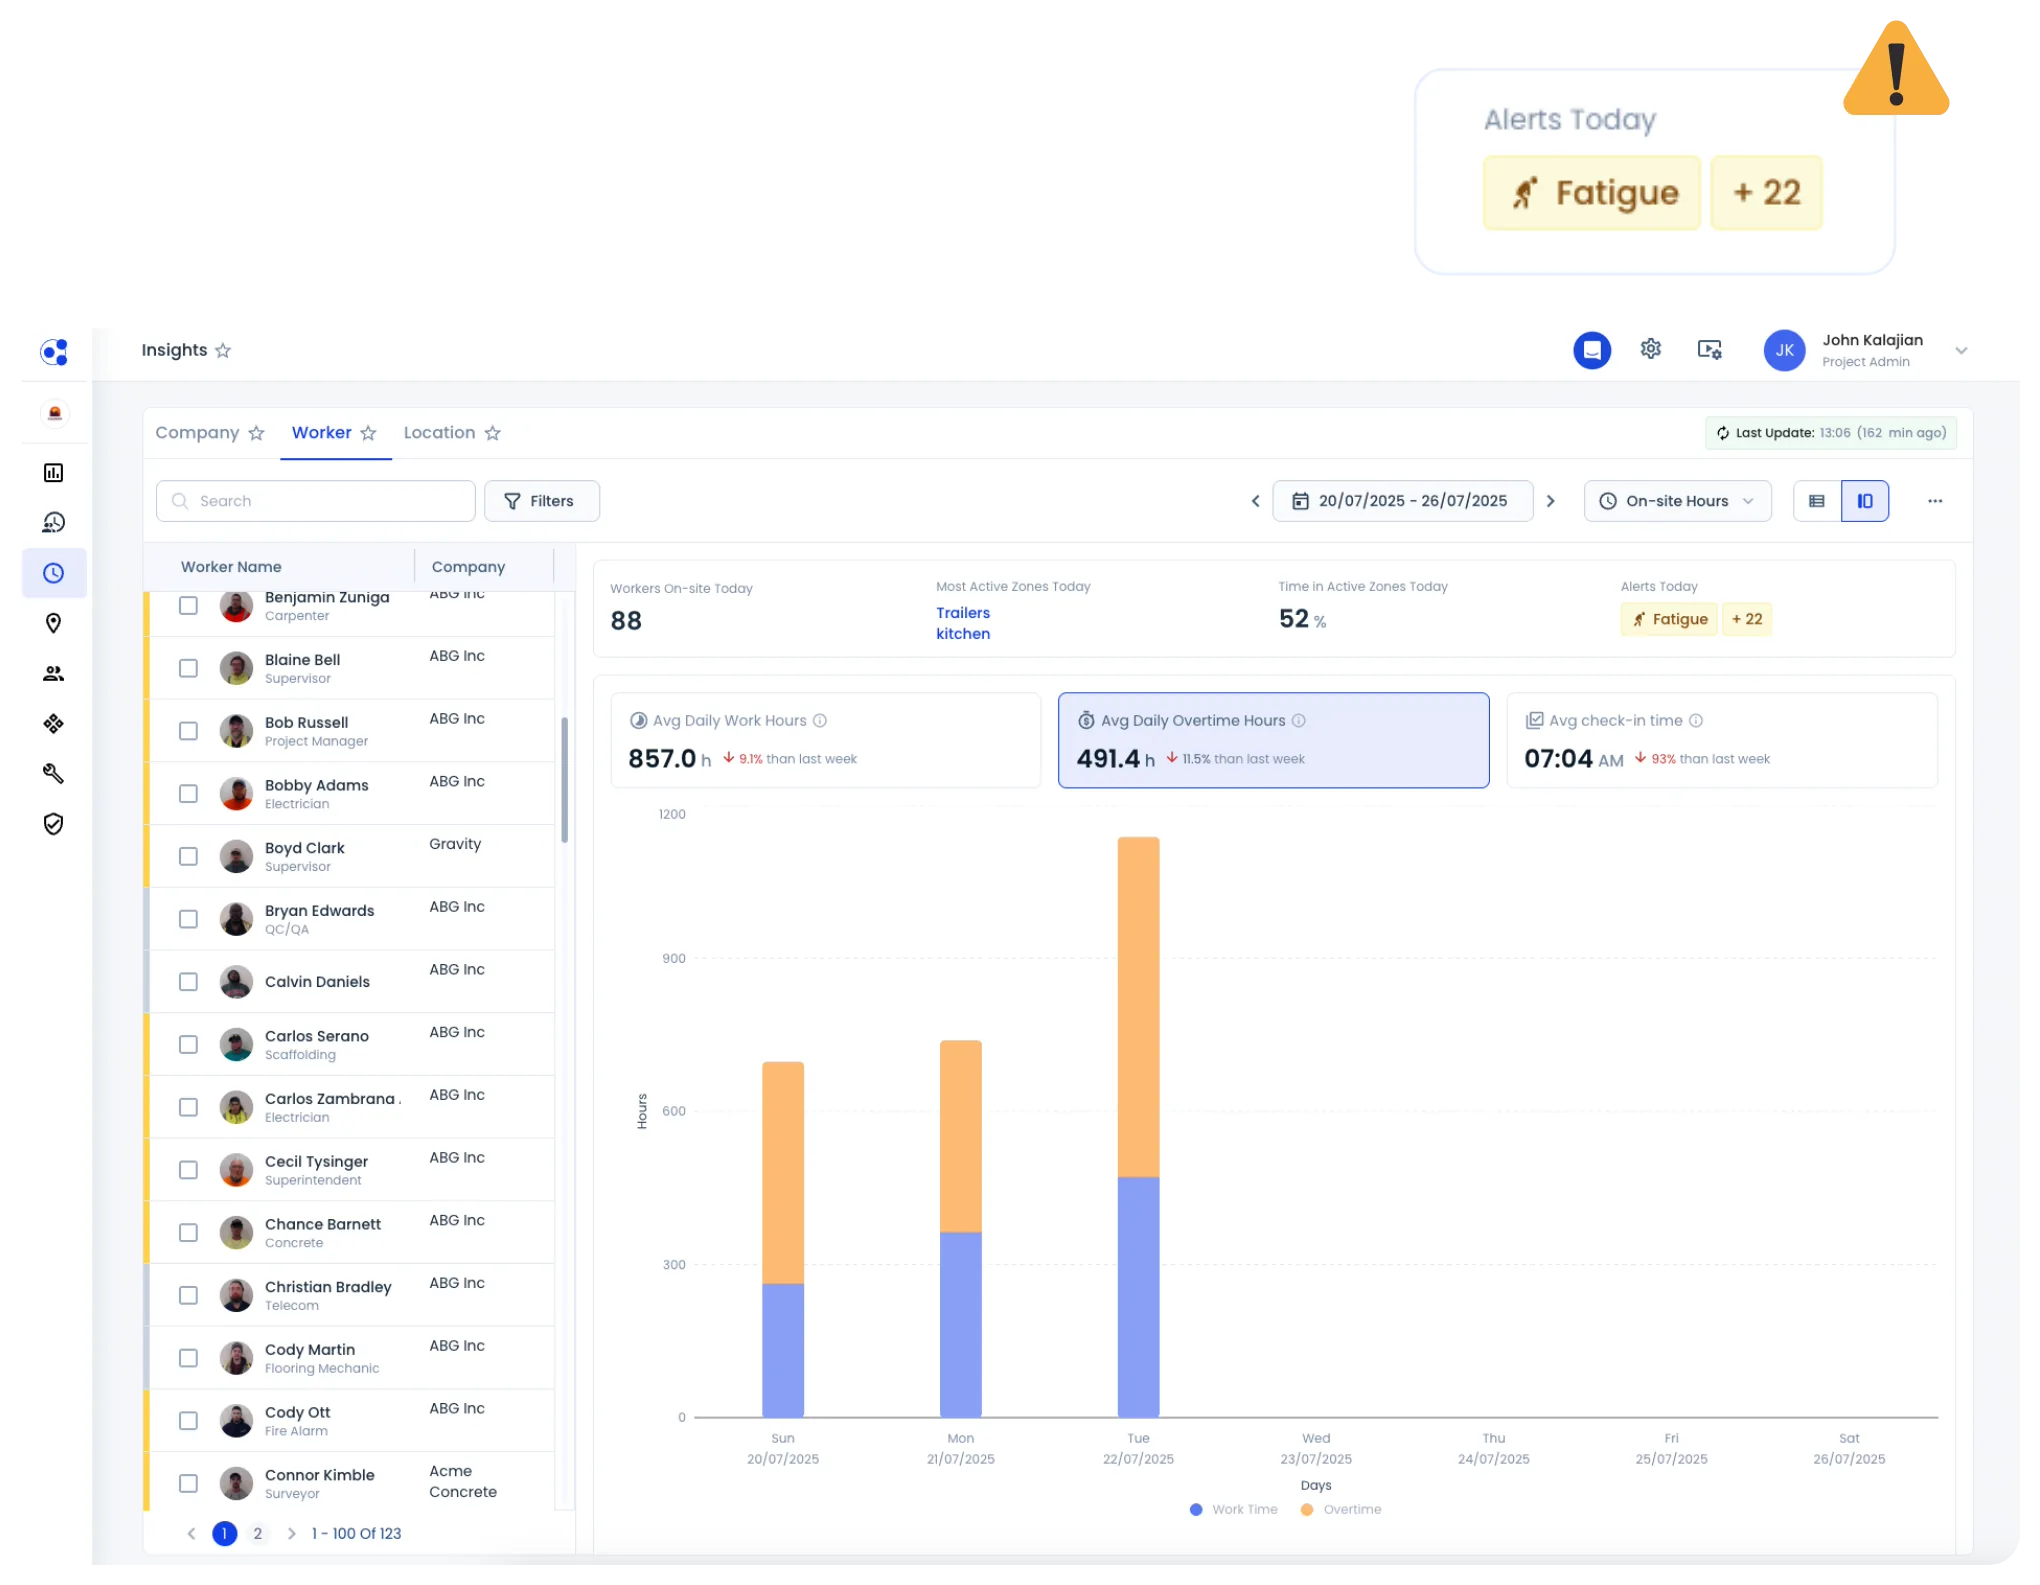
Task: Open the location pin sidebar icon
Action: [54, 623]
